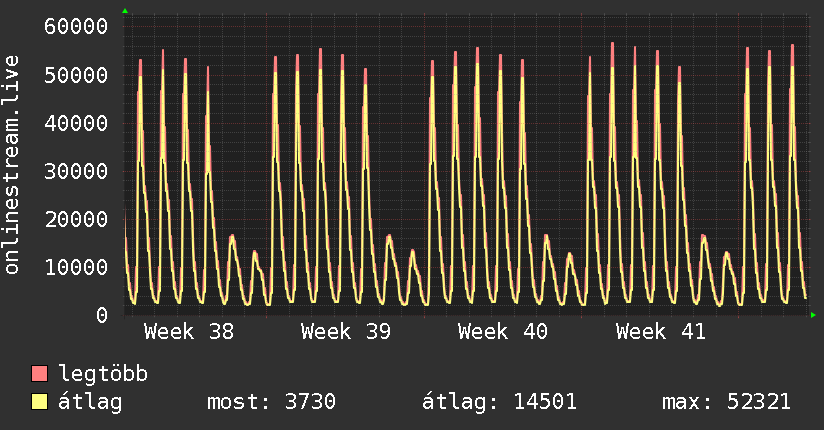
Task: Click the Week 40 axis label
Action: (x=503, y=332)
